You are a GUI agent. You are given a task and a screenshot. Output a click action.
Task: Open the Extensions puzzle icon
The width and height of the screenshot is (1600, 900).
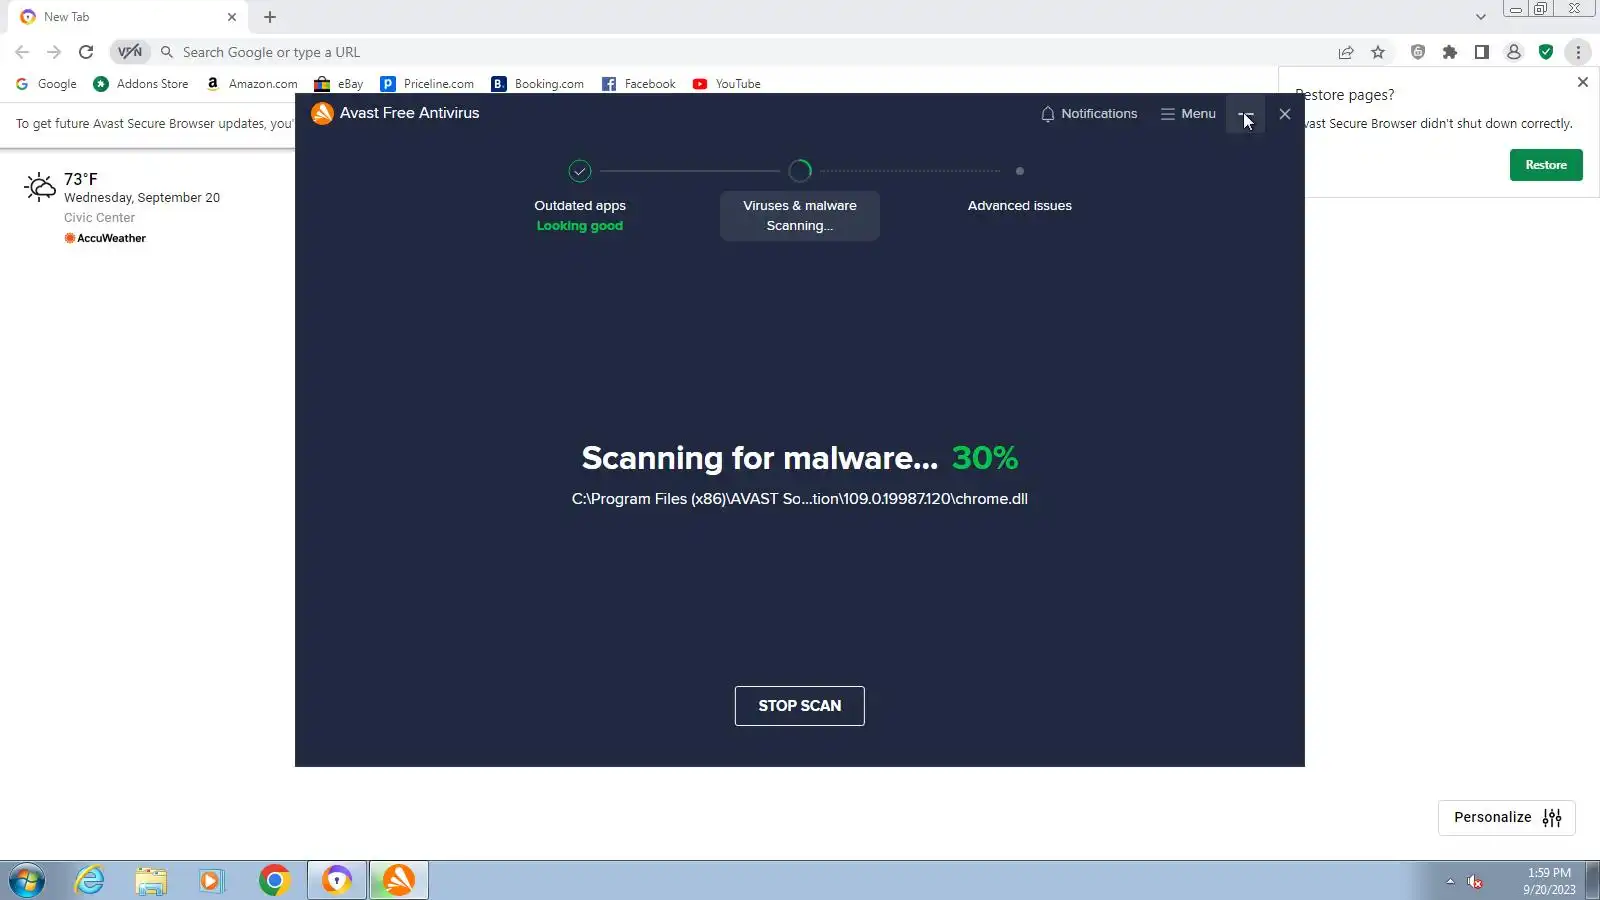pos(1450,52)
